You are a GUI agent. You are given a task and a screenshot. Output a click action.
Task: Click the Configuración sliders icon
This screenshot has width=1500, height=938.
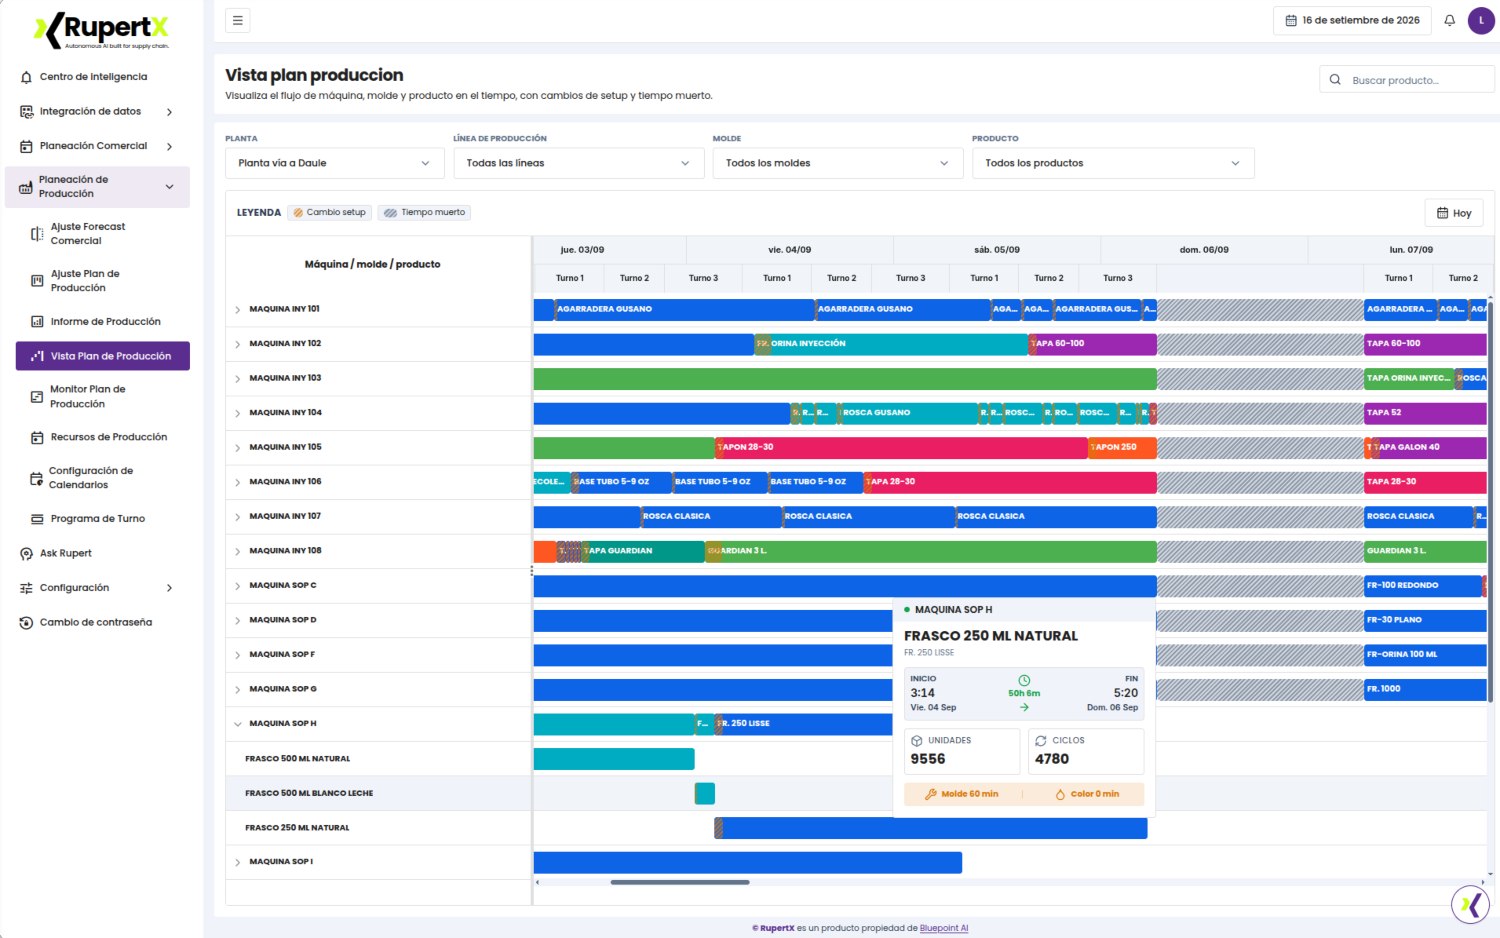(x=26, y=588)
